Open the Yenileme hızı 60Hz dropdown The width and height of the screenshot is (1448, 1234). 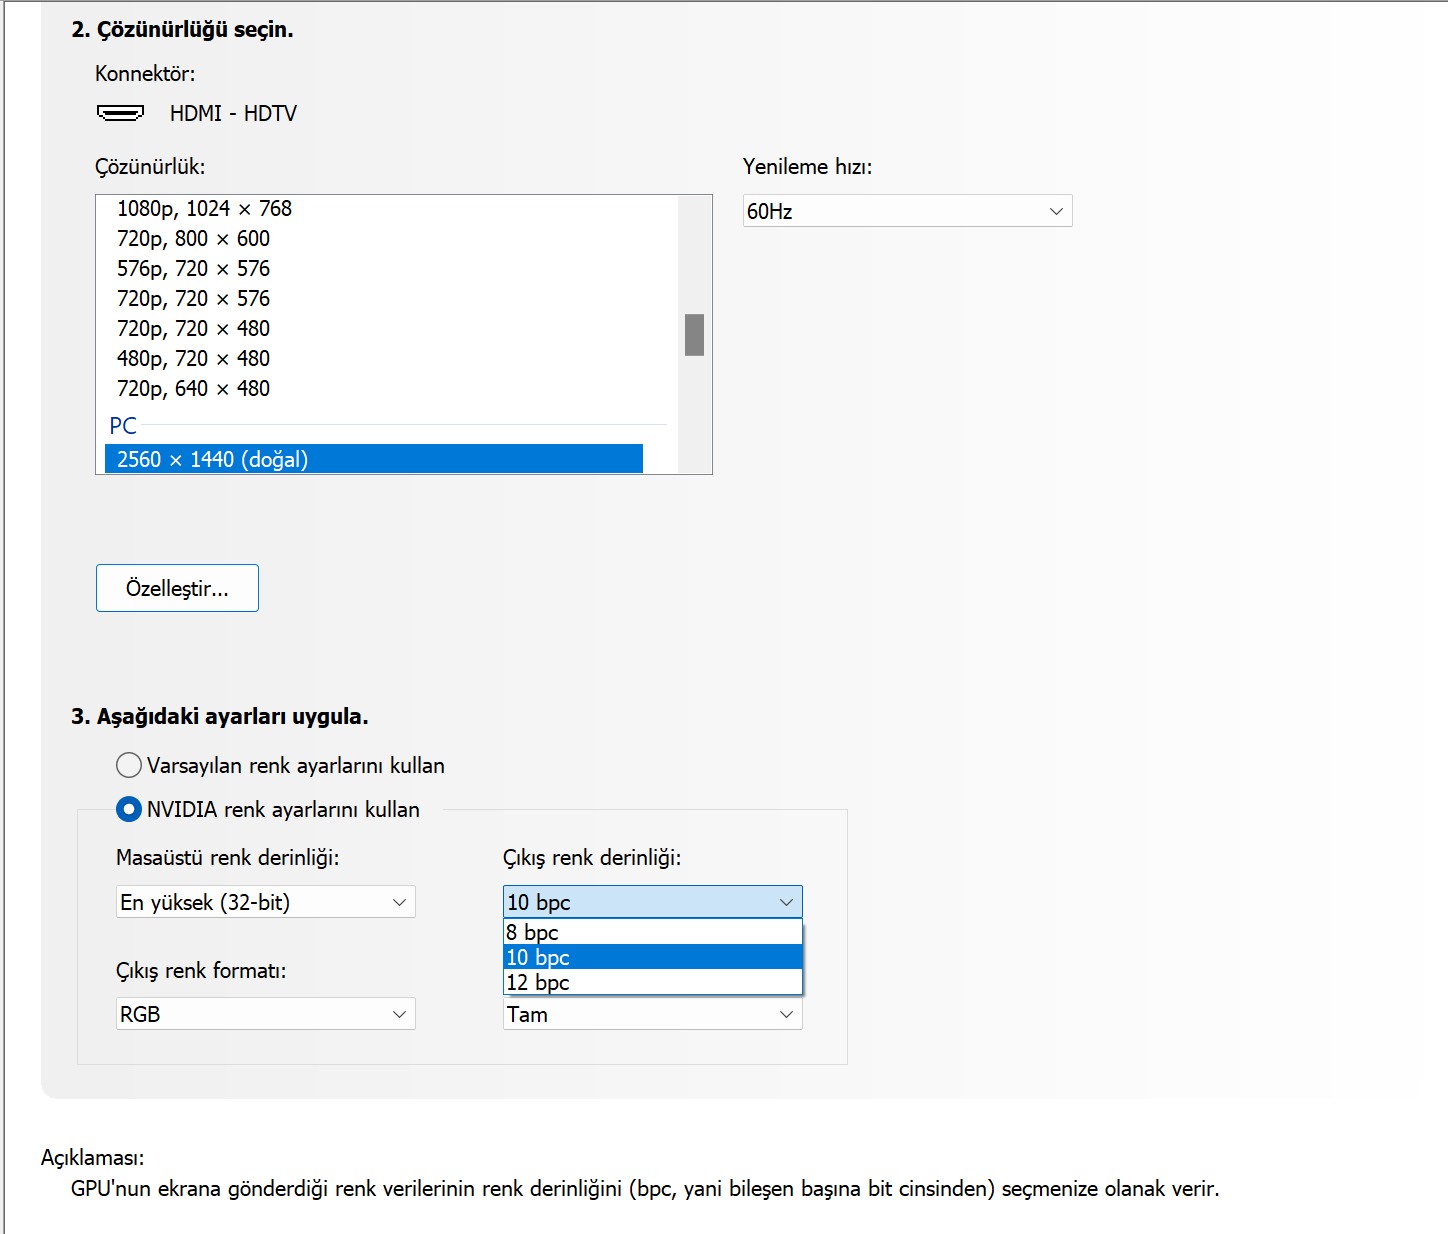(907, 211)
